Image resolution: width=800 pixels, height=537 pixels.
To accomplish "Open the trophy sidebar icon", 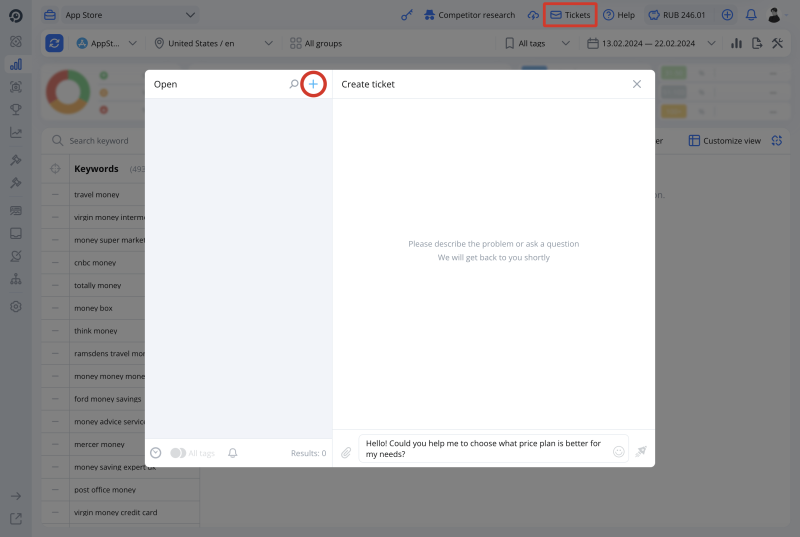I will 16,109.
